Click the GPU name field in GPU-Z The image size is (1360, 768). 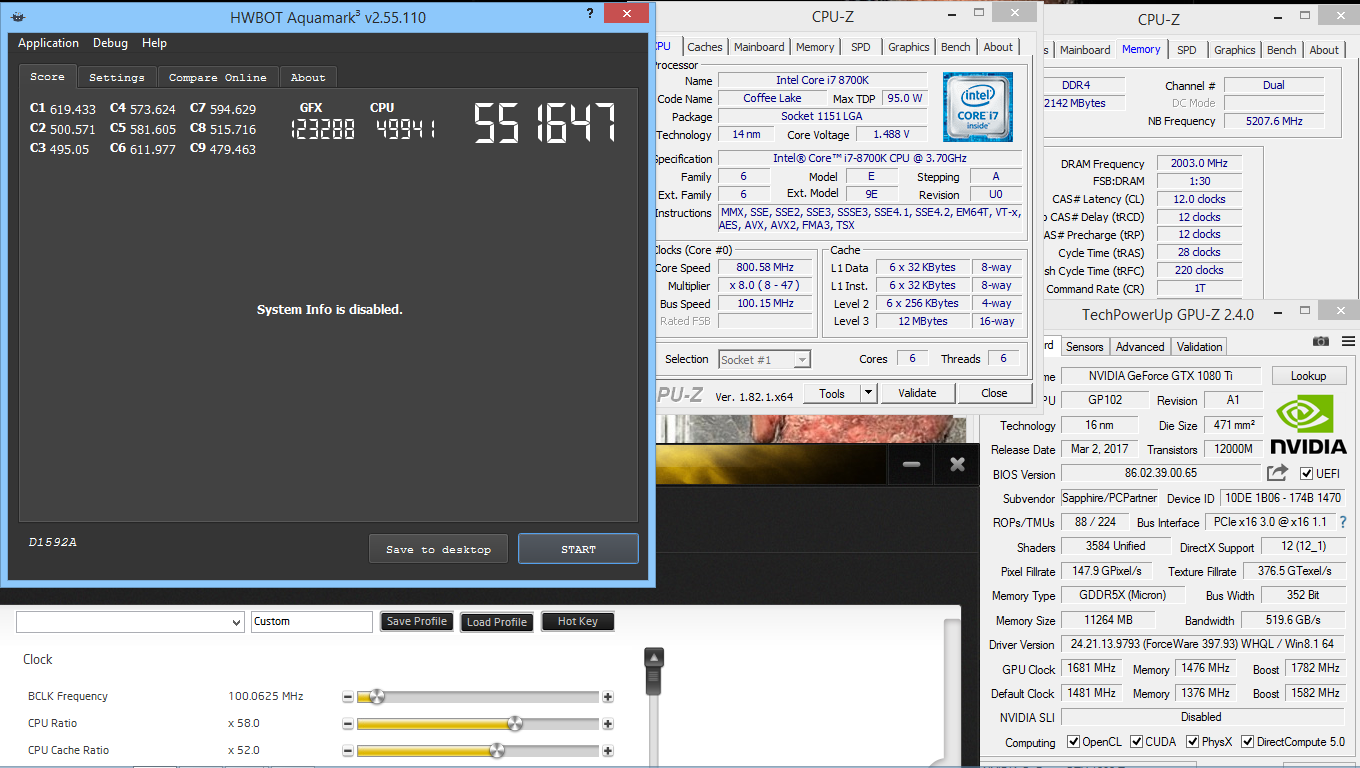point(1161,376)
